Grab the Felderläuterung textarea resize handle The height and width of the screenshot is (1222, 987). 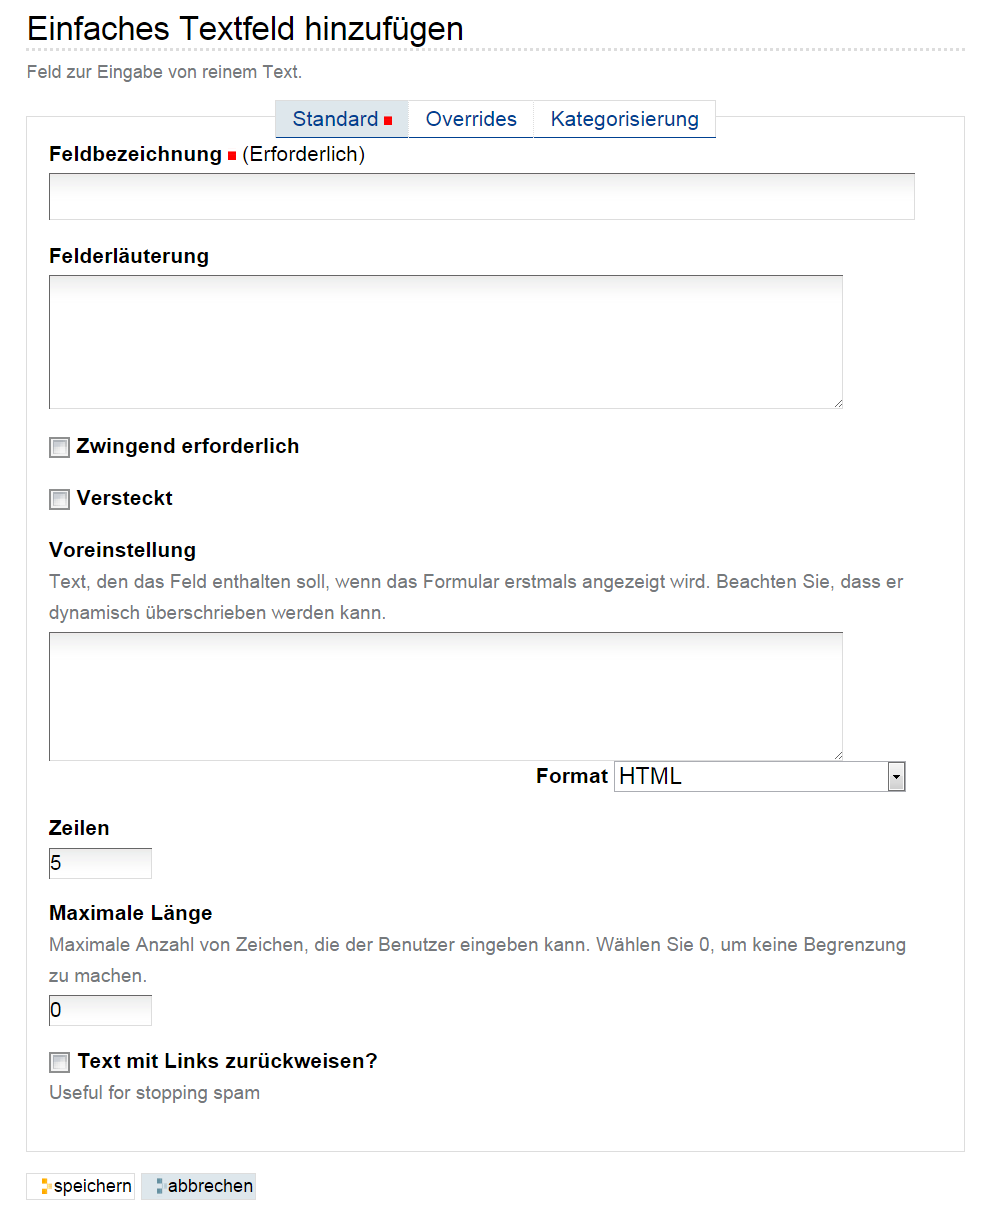coord(837,403)
